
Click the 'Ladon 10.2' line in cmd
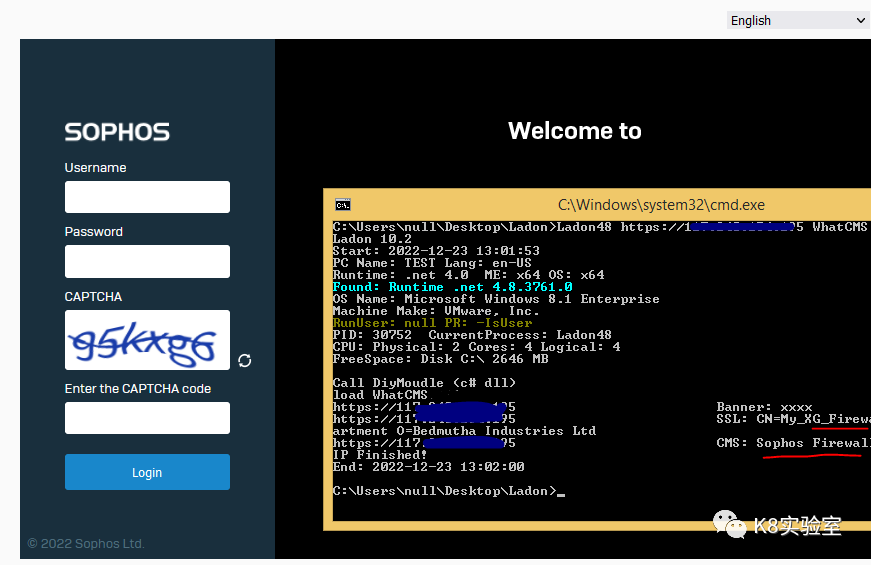(x=372, y=239)
